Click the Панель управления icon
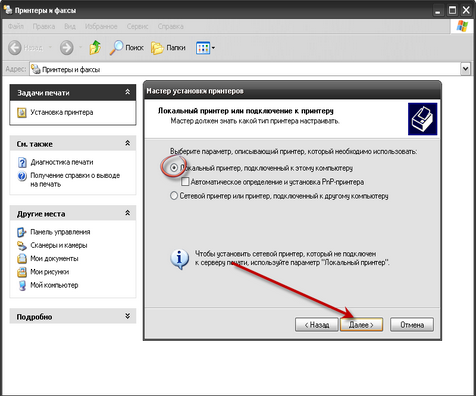Screen dimensions: 476x396 (x=22, y=232)
